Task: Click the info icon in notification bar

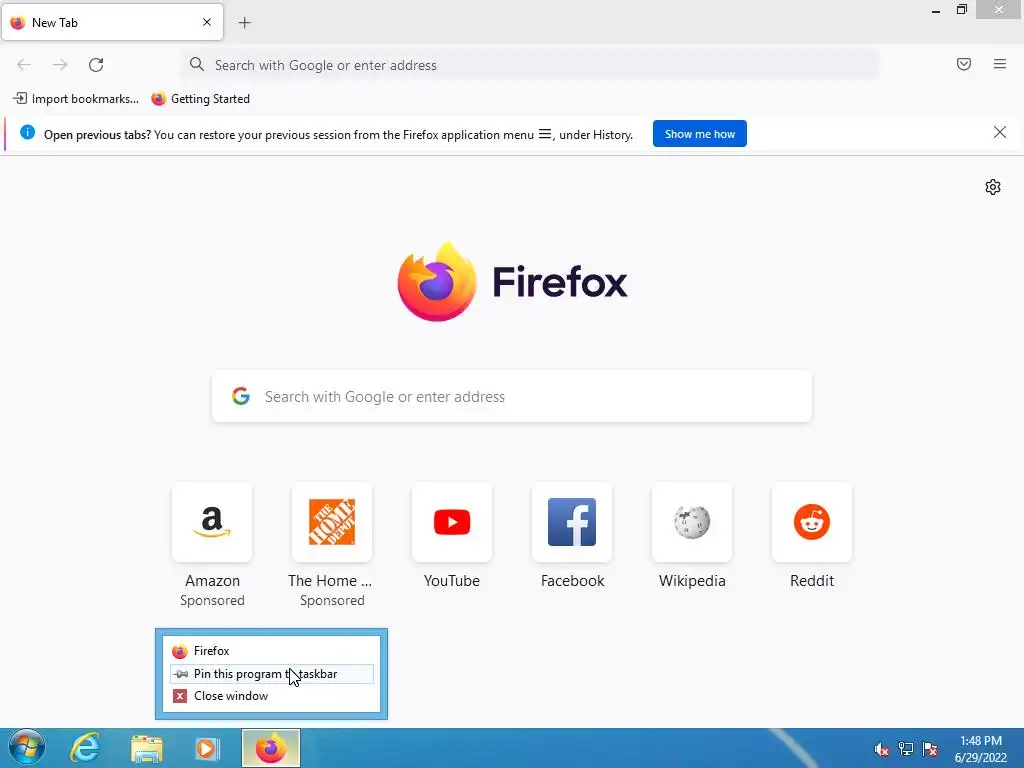Action: [27, 132]
